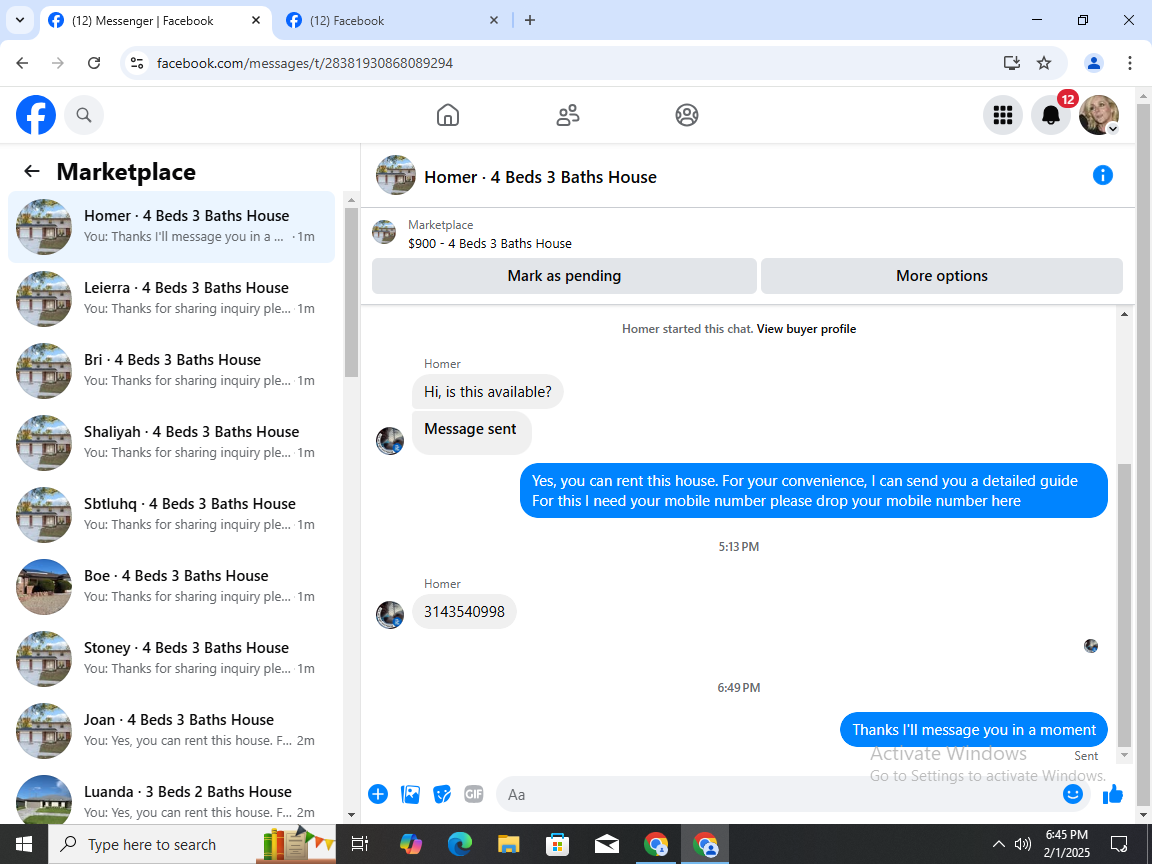1152x864 pixels.
Task: Click the 3143540998 message bubble
Action: click(464, 611)
